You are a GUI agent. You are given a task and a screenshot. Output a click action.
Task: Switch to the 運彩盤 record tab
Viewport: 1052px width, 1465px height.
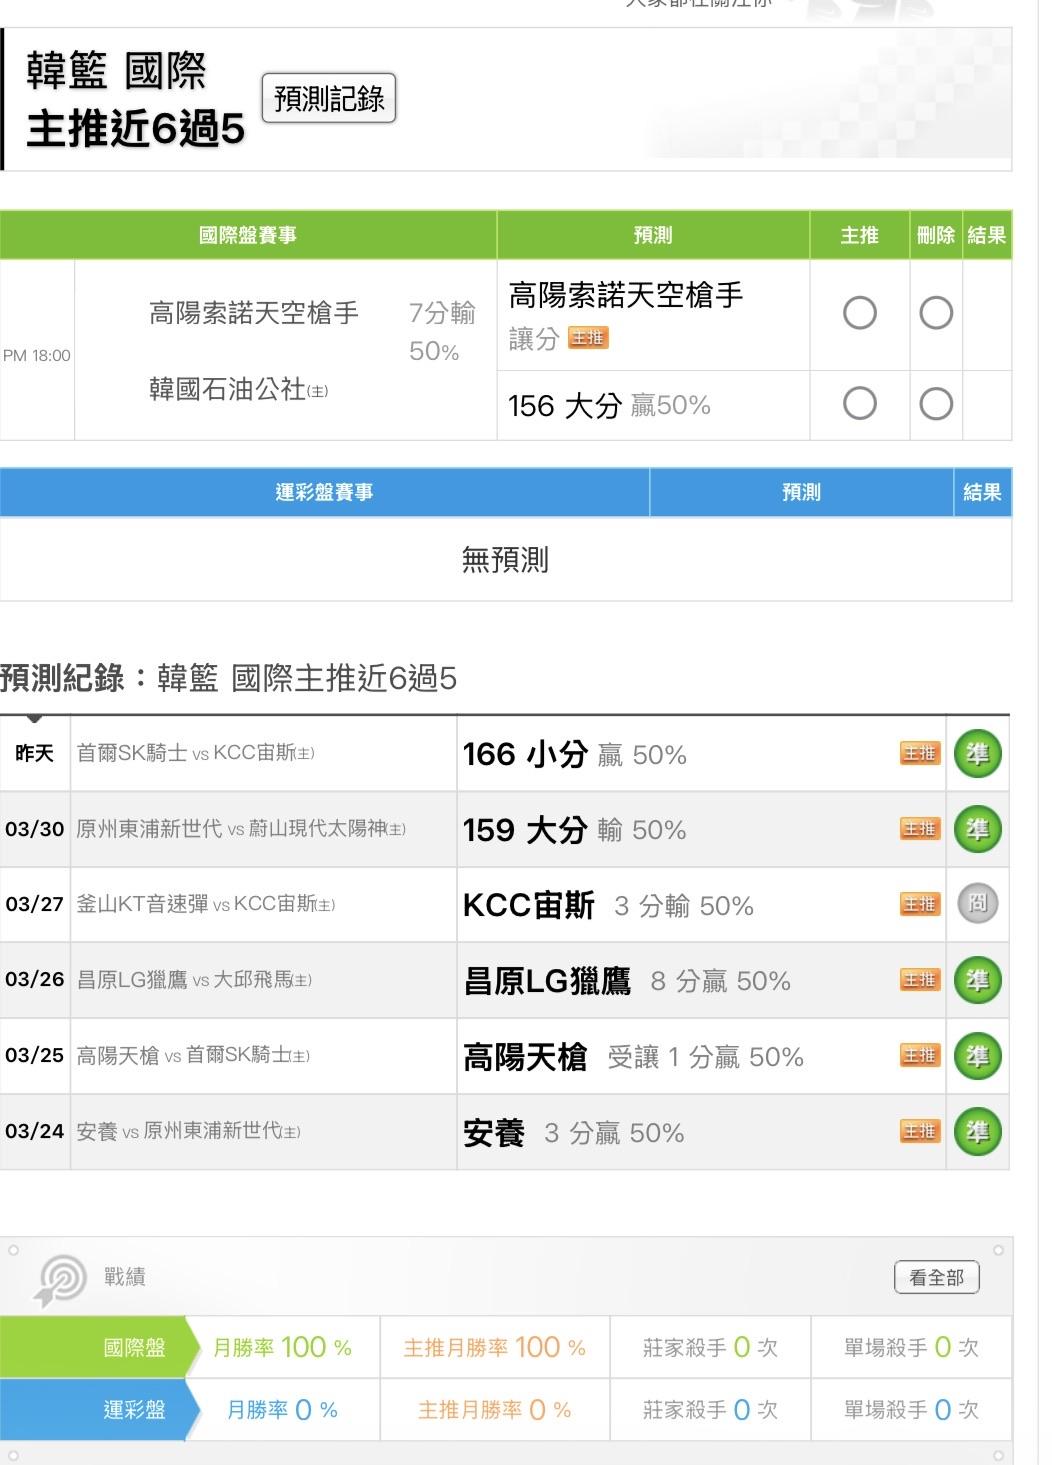(134, 1410)
